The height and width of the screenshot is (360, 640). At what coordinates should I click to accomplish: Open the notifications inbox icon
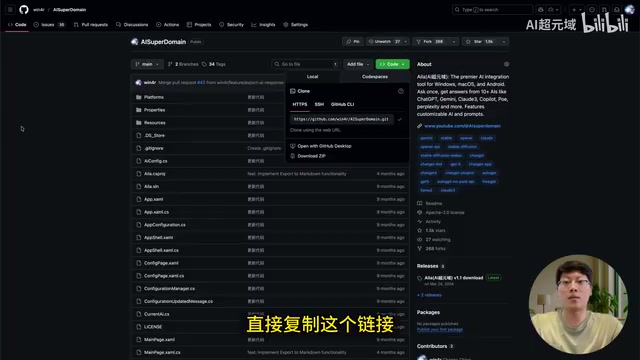[x=617, y=9]
